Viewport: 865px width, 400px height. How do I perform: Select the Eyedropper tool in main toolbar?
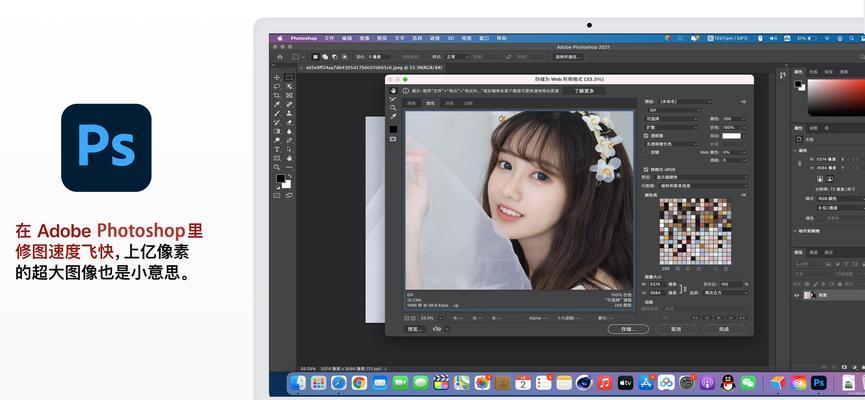[x=277, y=104]
